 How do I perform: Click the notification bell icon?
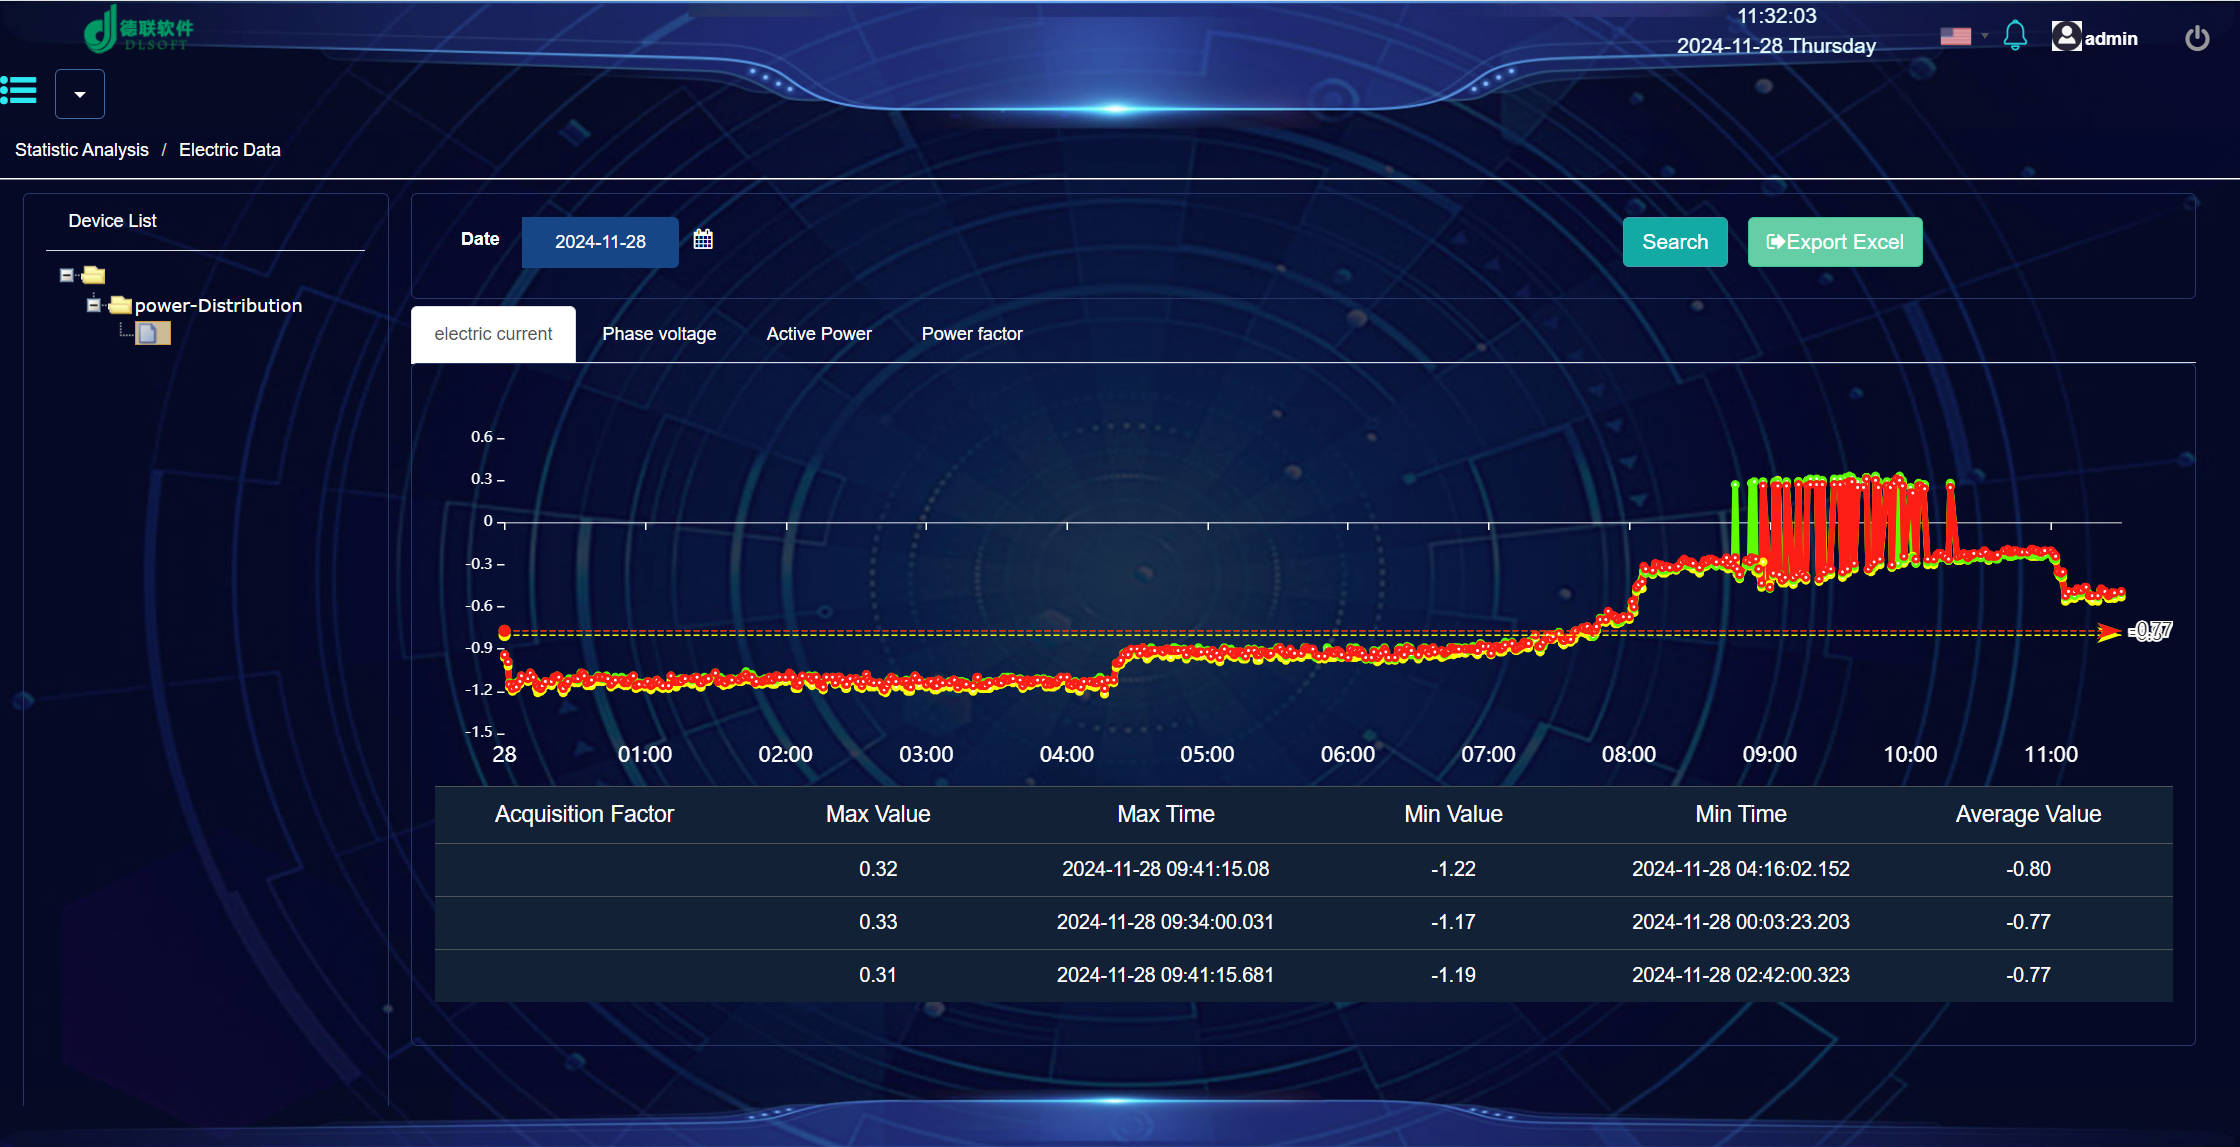(2014, 36)
